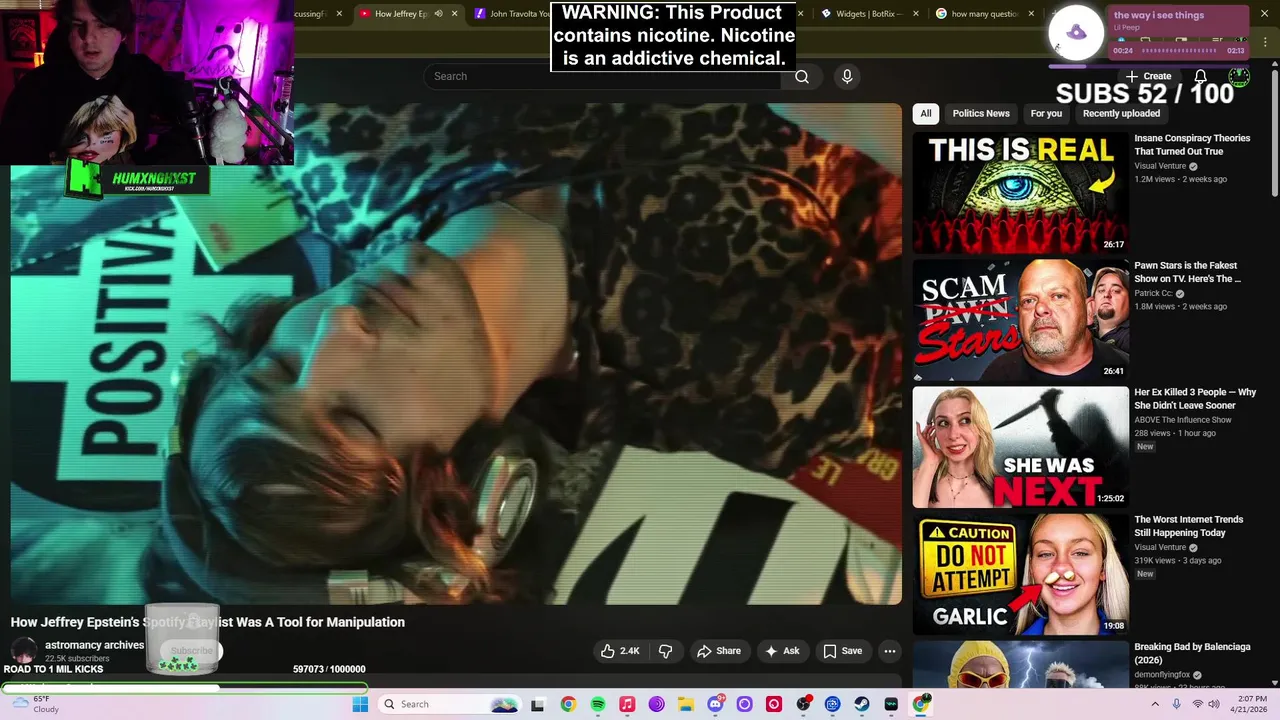Open Patrick Cc channel name
This screenshot has height=720, width=1280.
tap(1153, 293)
